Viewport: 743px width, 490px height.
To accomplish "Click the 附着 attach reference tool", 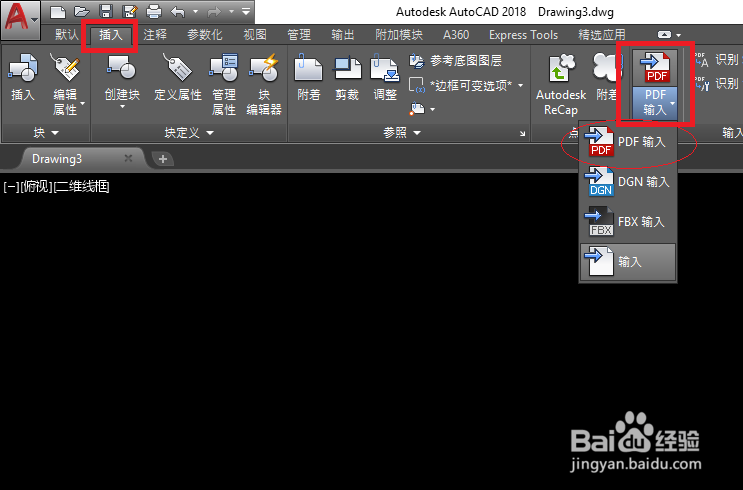I will (x=308, y=78).
